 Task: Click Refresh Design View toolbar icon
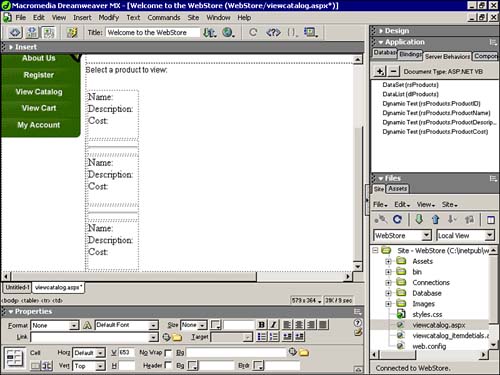[x=253, y=32]
